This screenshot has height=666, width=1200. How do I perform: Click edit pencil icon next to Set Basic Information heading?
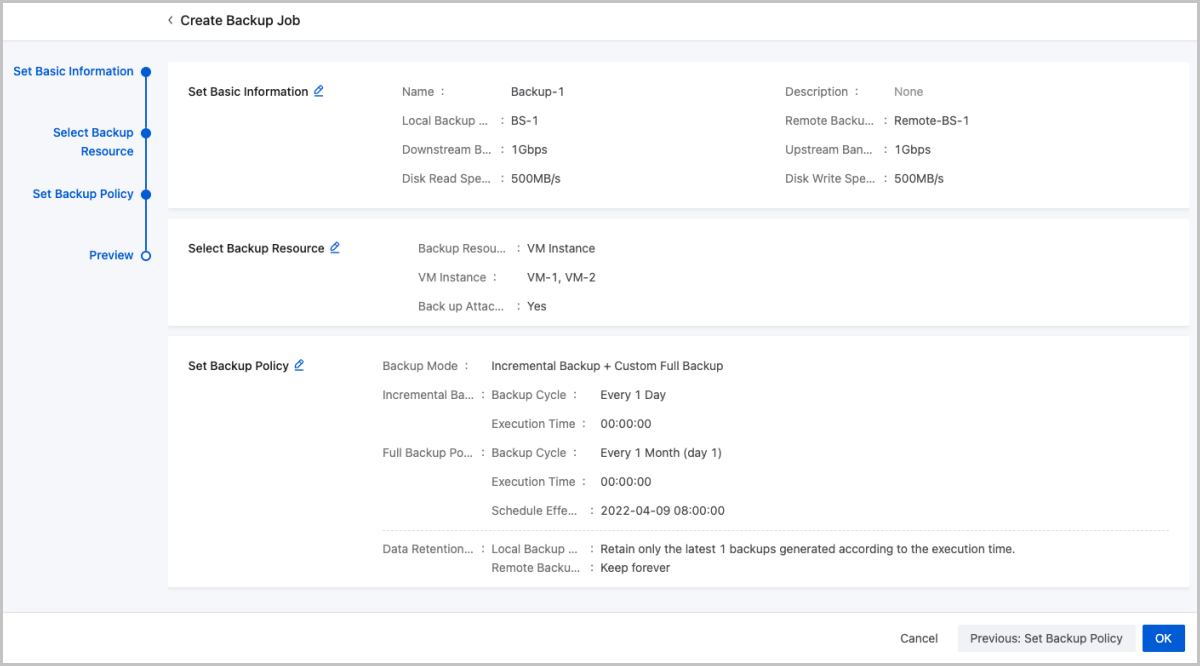coord(319,91)
